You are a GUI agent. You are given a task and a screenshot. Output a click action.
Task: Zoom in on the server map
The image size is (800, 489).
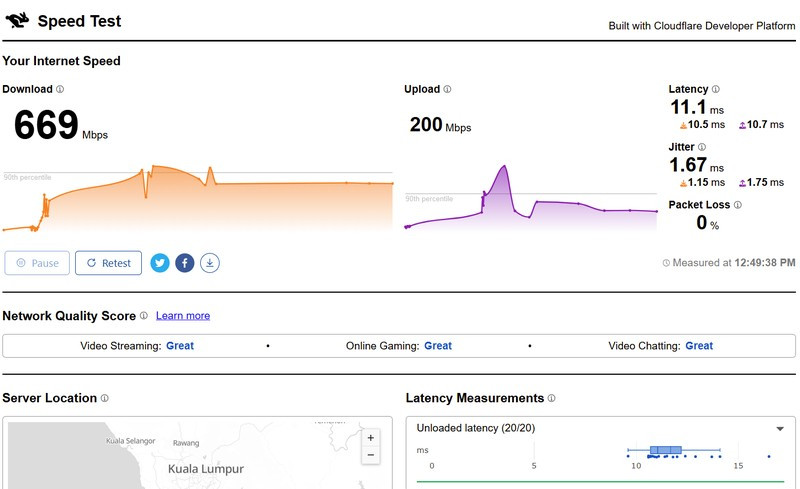pos(371,438)
